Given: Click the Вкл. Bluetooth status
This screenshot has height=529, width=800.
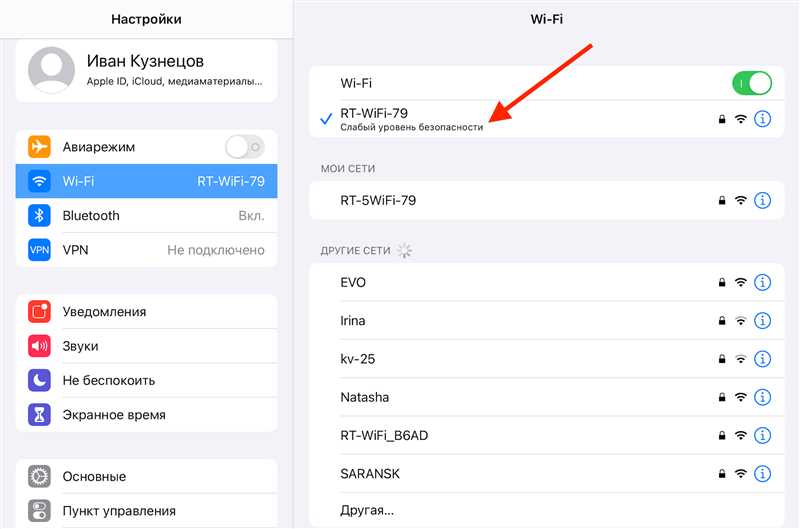Looking at the screenshot, I should 252,216.
